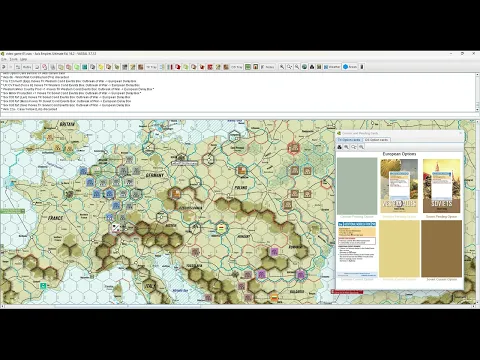Open the File menu

4,59
